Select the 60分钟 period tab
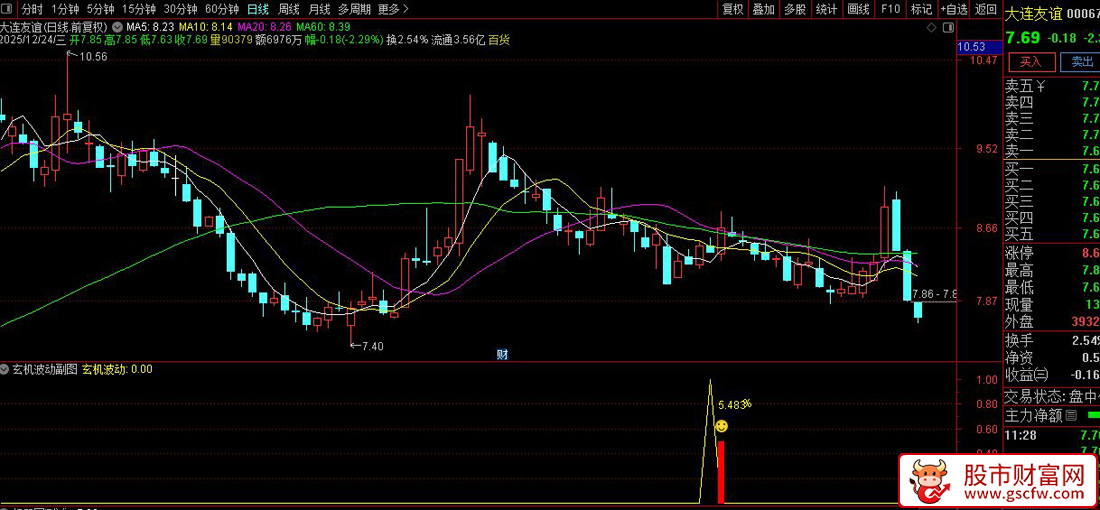The width and height of the screenshot is (1100, 510). [222, 9]
